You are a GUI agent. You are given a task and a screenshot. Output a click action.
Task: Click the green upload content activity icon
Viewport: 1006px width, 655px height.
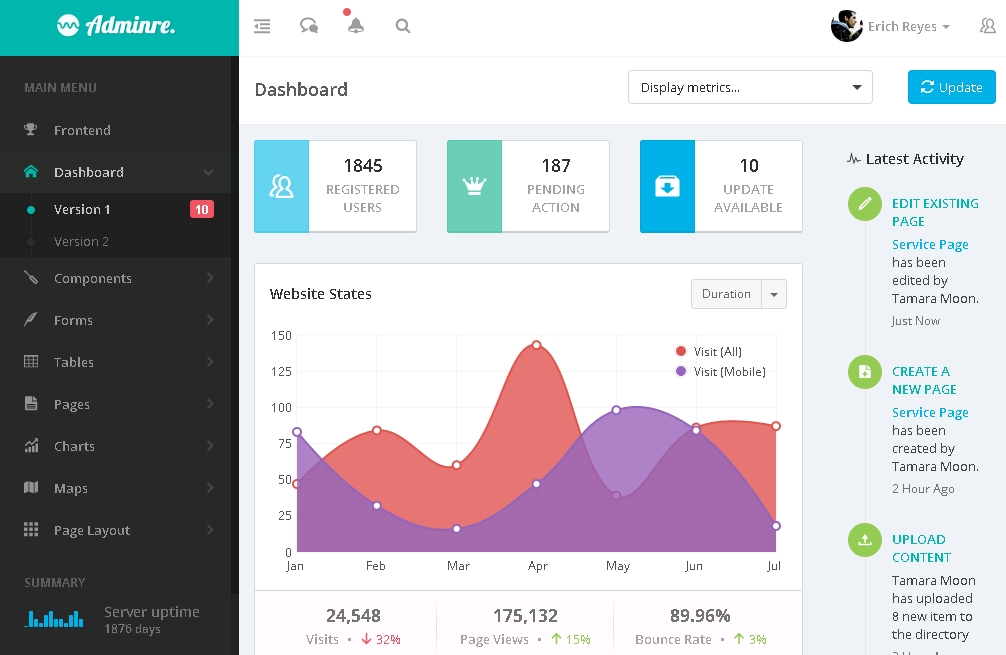864,540
